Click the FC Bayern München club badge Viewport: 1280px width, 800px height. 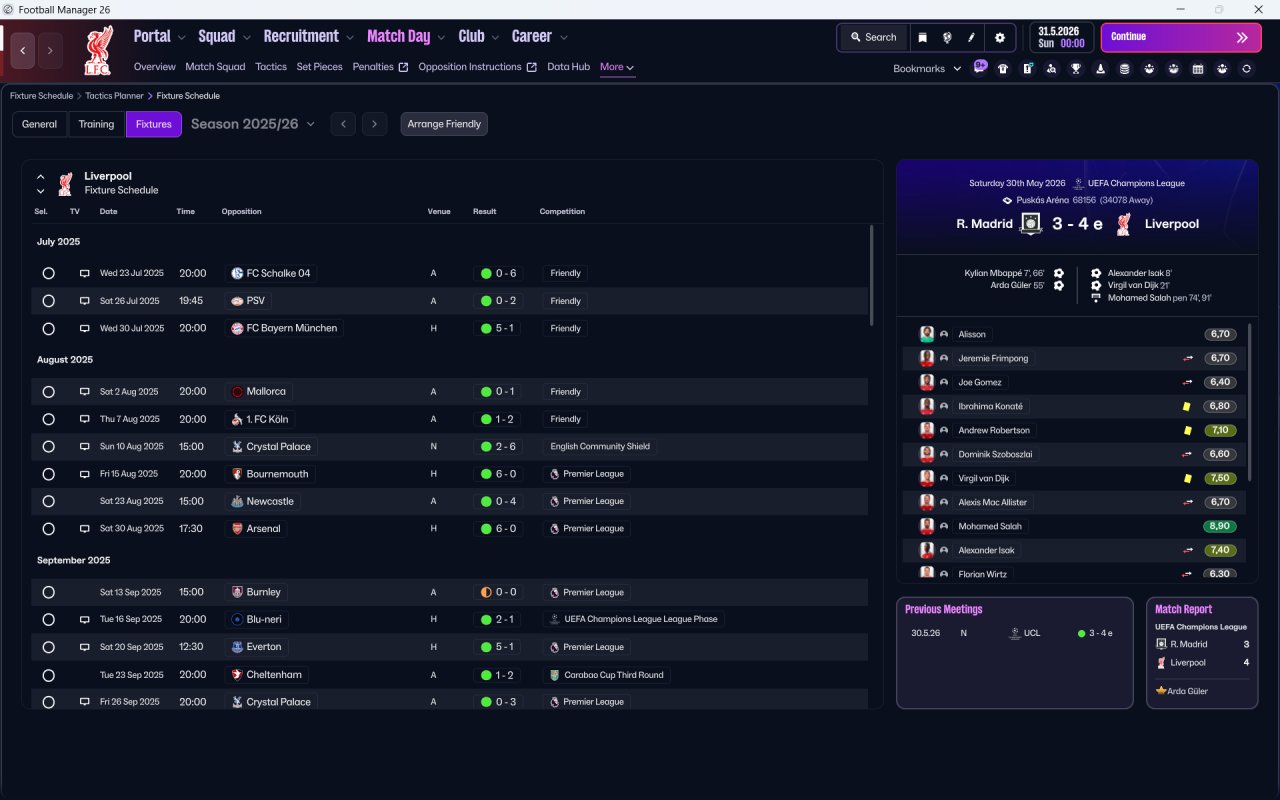pyautogui.click(x=237, y=328)
